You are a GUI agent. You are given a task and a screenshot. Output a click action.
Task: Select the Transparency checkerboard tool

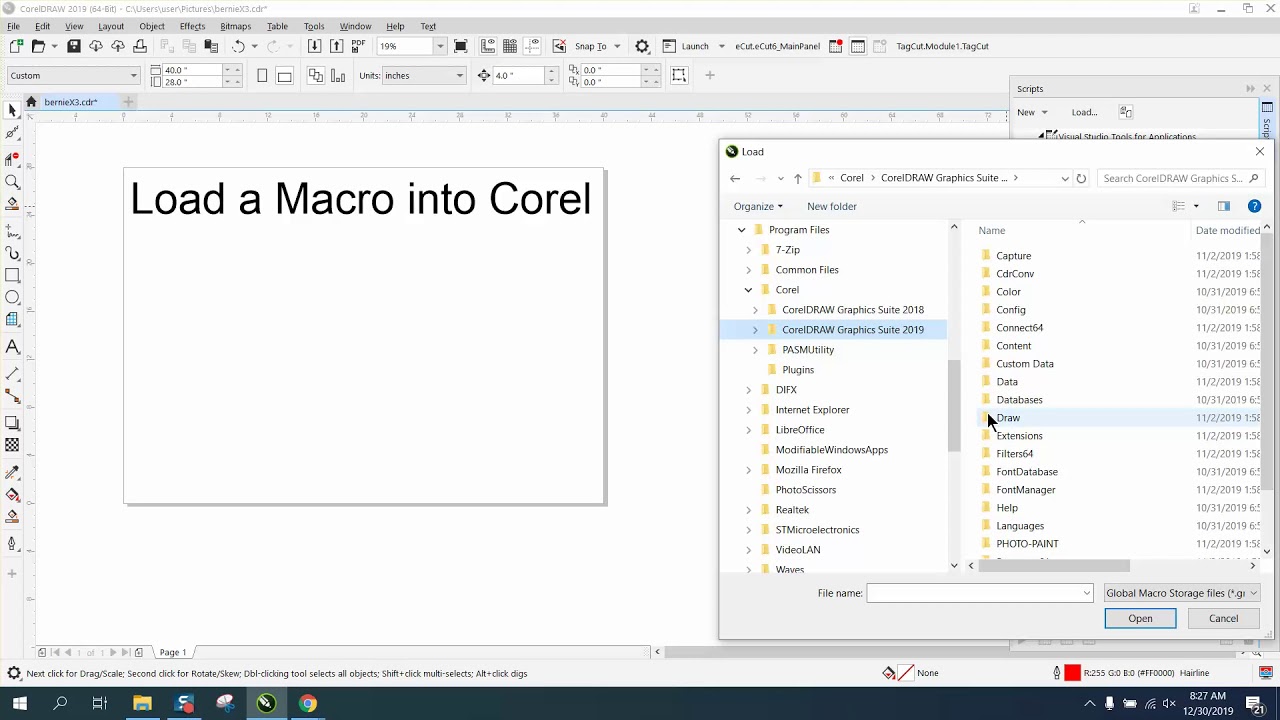tap(12, 445)
